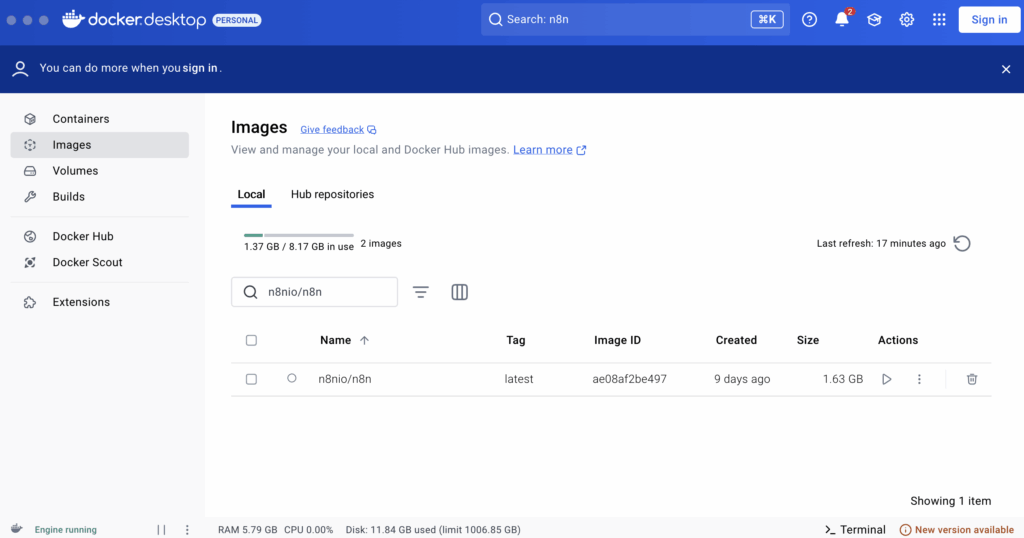Image resolution: width=1024 pixels, height=538 pixels.
Task: Click the Image ID column header
Action: 617,340
